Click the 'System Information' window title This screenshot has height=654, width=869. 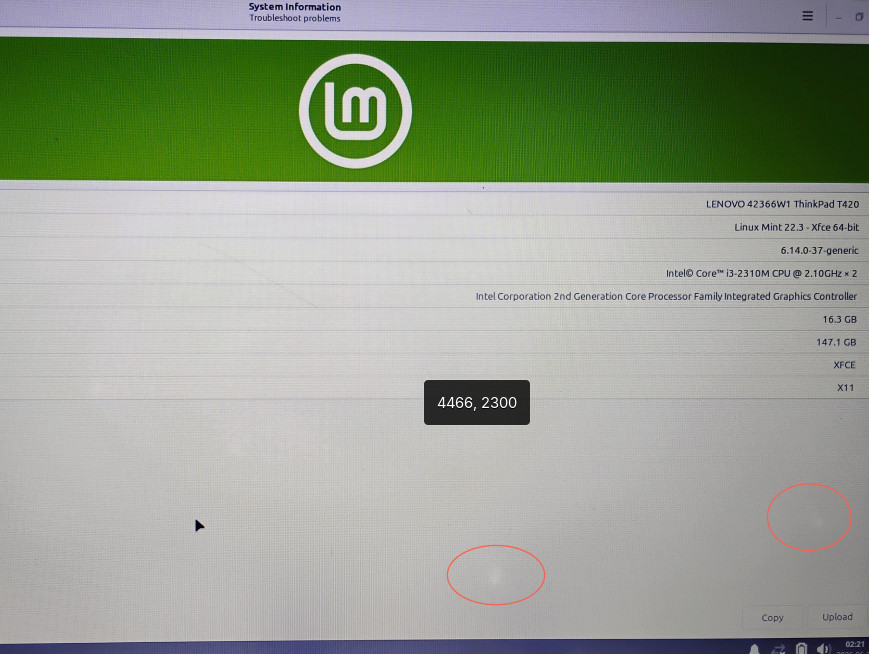tap(294, 7)
